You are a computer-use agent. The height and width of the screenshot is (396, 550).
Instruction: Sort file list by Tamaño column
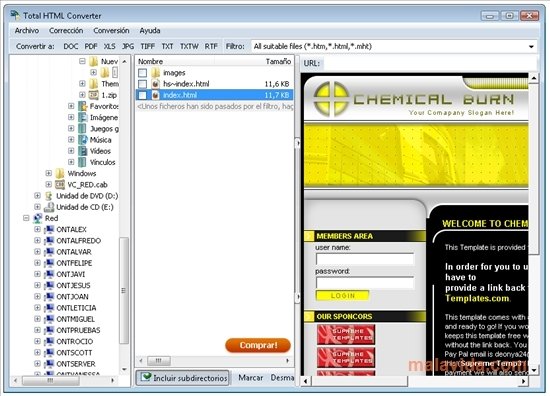coord(278,61)
